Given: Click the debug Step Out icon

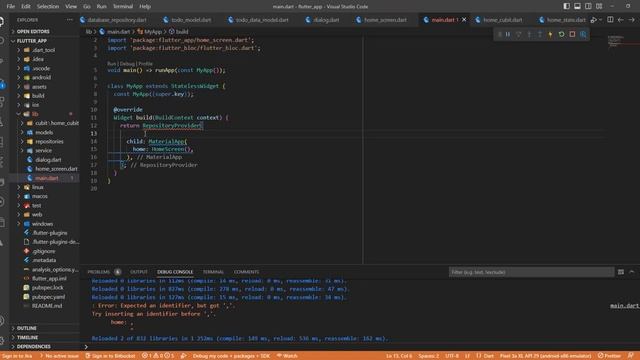Looking at the screenshot, I should click(540, 34).
